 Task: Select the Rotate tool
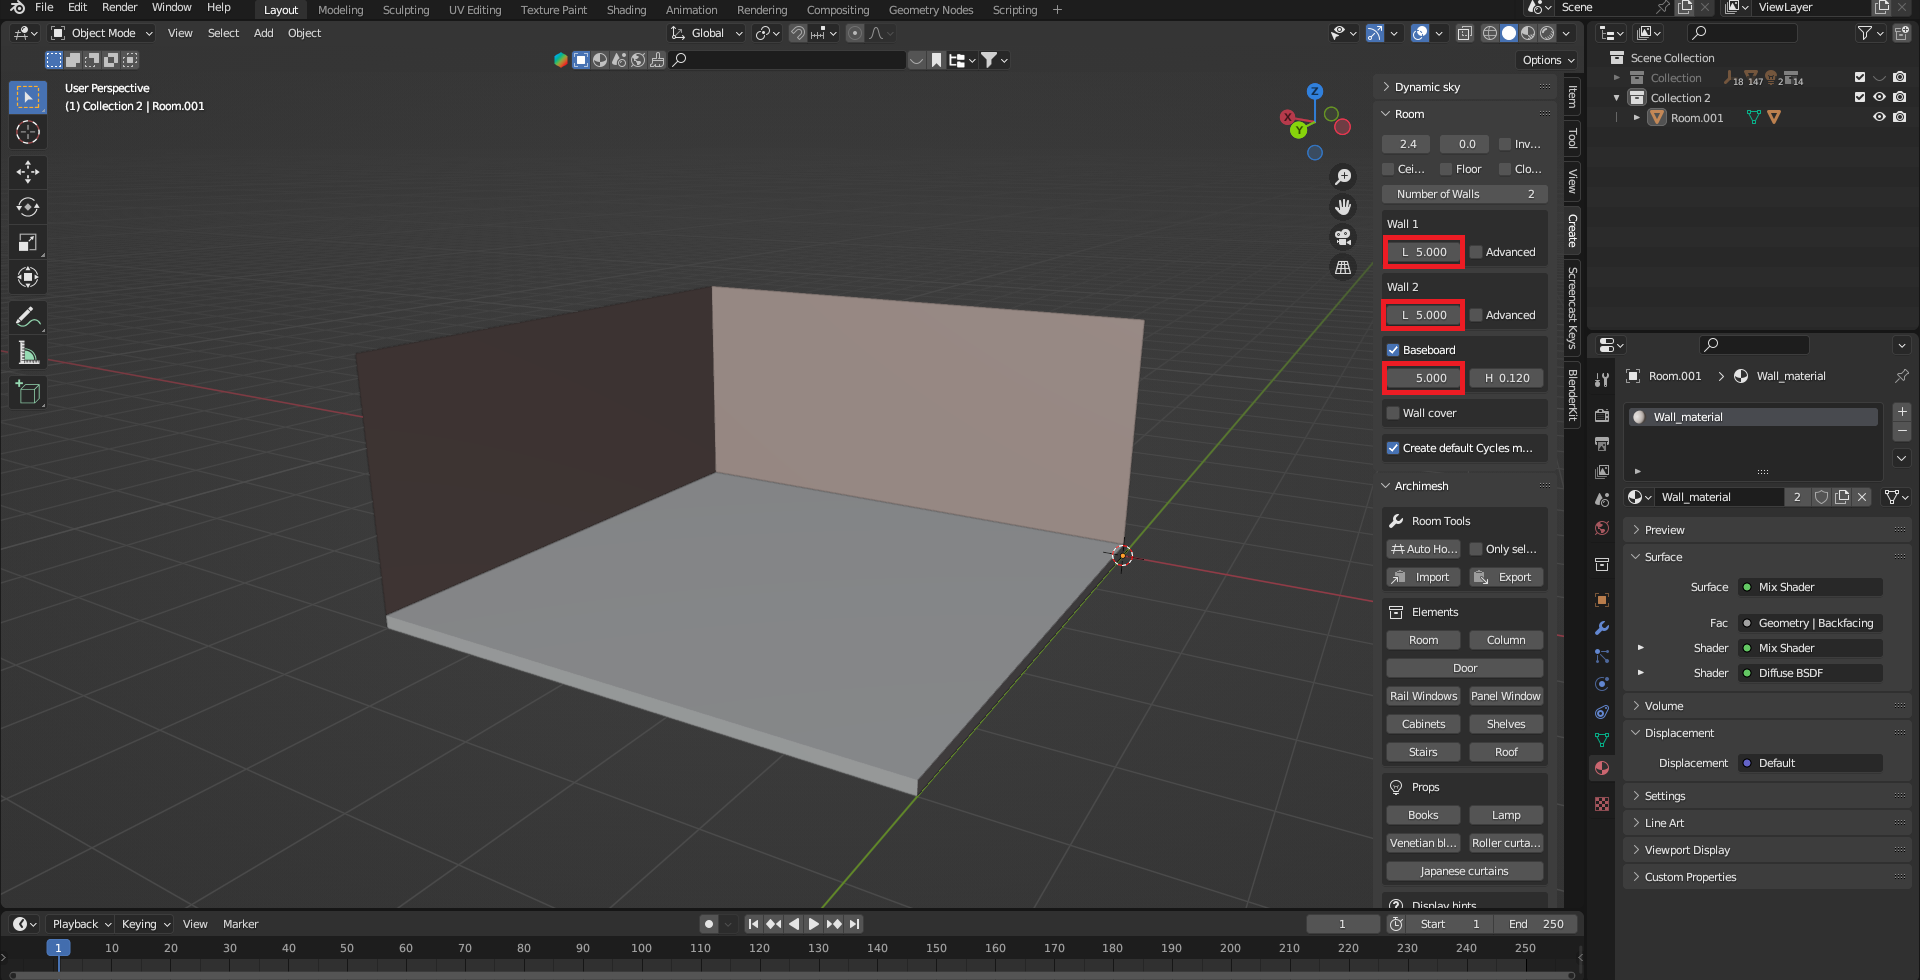(28, 207)
